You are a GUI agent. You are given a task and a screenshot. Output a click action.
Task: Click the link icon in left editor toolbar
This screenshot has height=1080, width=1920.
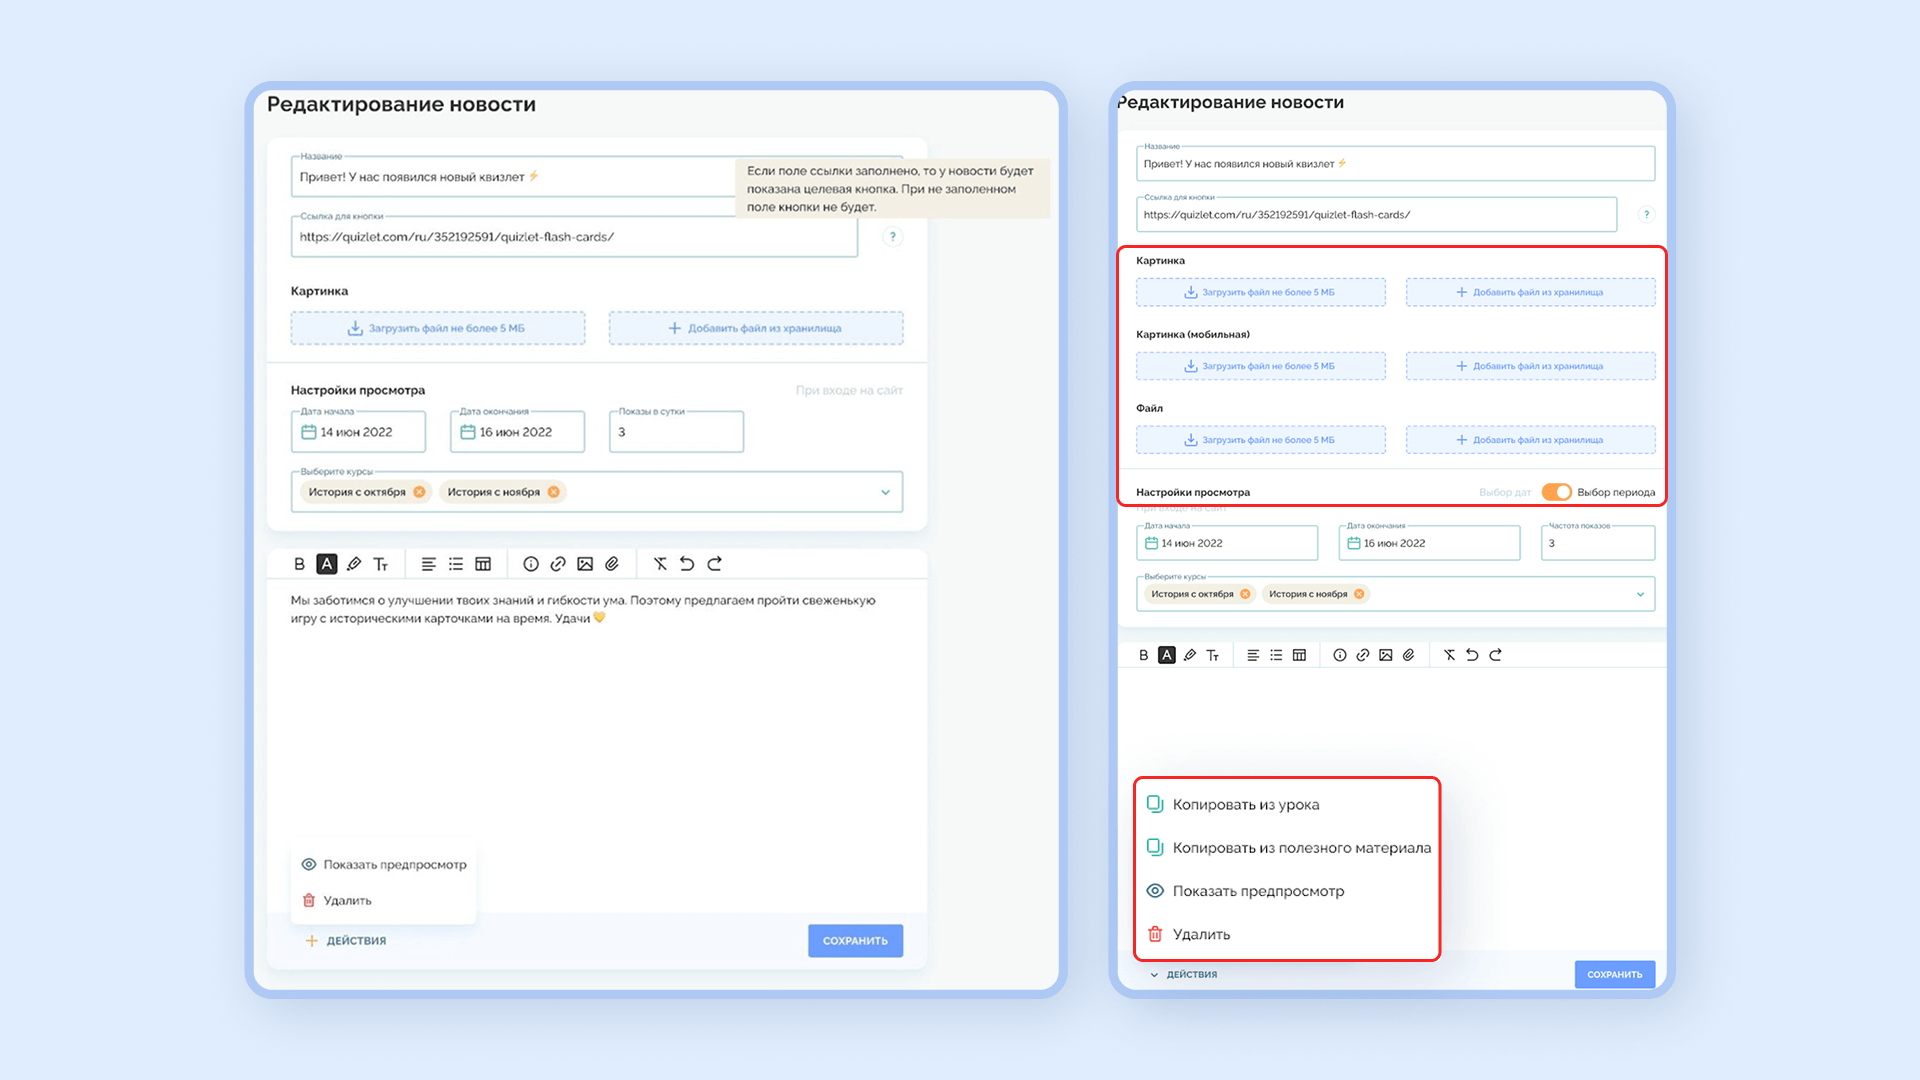point(558,564)
